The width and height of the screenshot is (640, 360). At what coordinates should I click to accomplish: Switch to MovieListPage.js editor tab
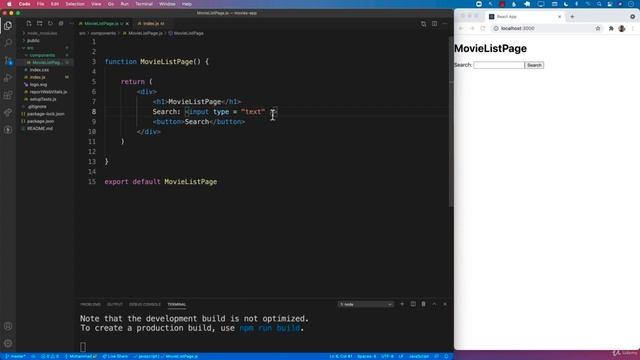pyautogui.click(x=104, y=24)
